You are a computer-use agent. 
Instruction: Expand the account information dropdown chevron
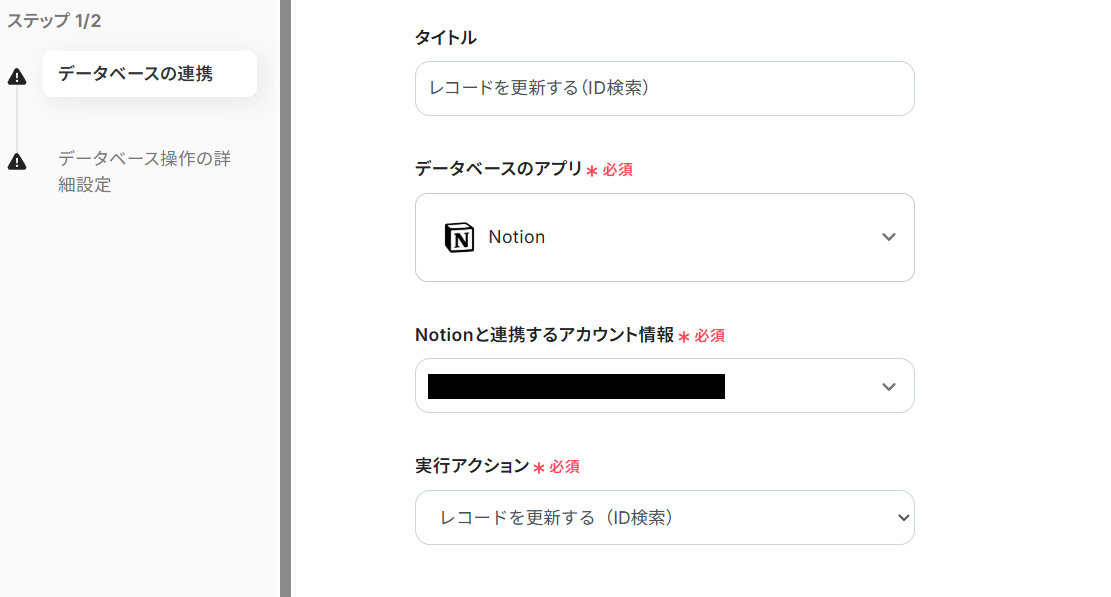888,386
